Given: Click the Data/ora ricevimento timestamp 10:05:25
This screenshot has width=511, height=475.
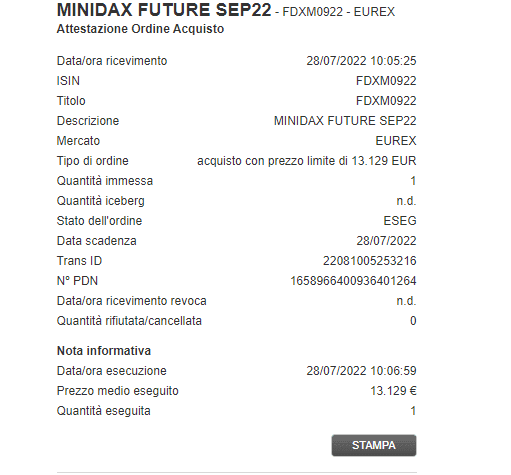Looking at the screenshot, I should 361,61.
